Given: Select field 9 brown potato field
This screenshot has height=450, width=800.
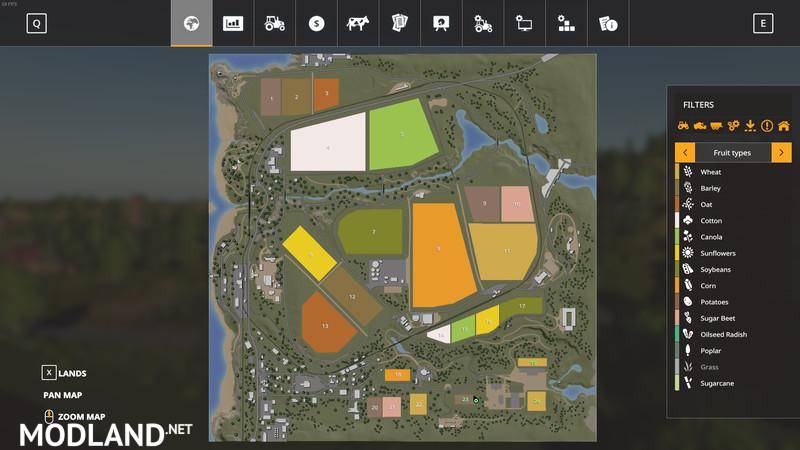Looking at the screenshot, I should (x=483, y=204).
